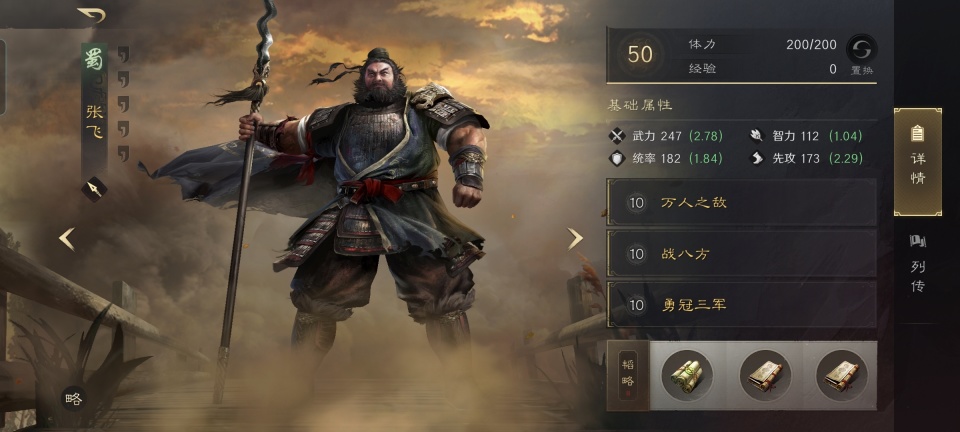Expand the 万人之敌 skill row

(x=741, y=203)
